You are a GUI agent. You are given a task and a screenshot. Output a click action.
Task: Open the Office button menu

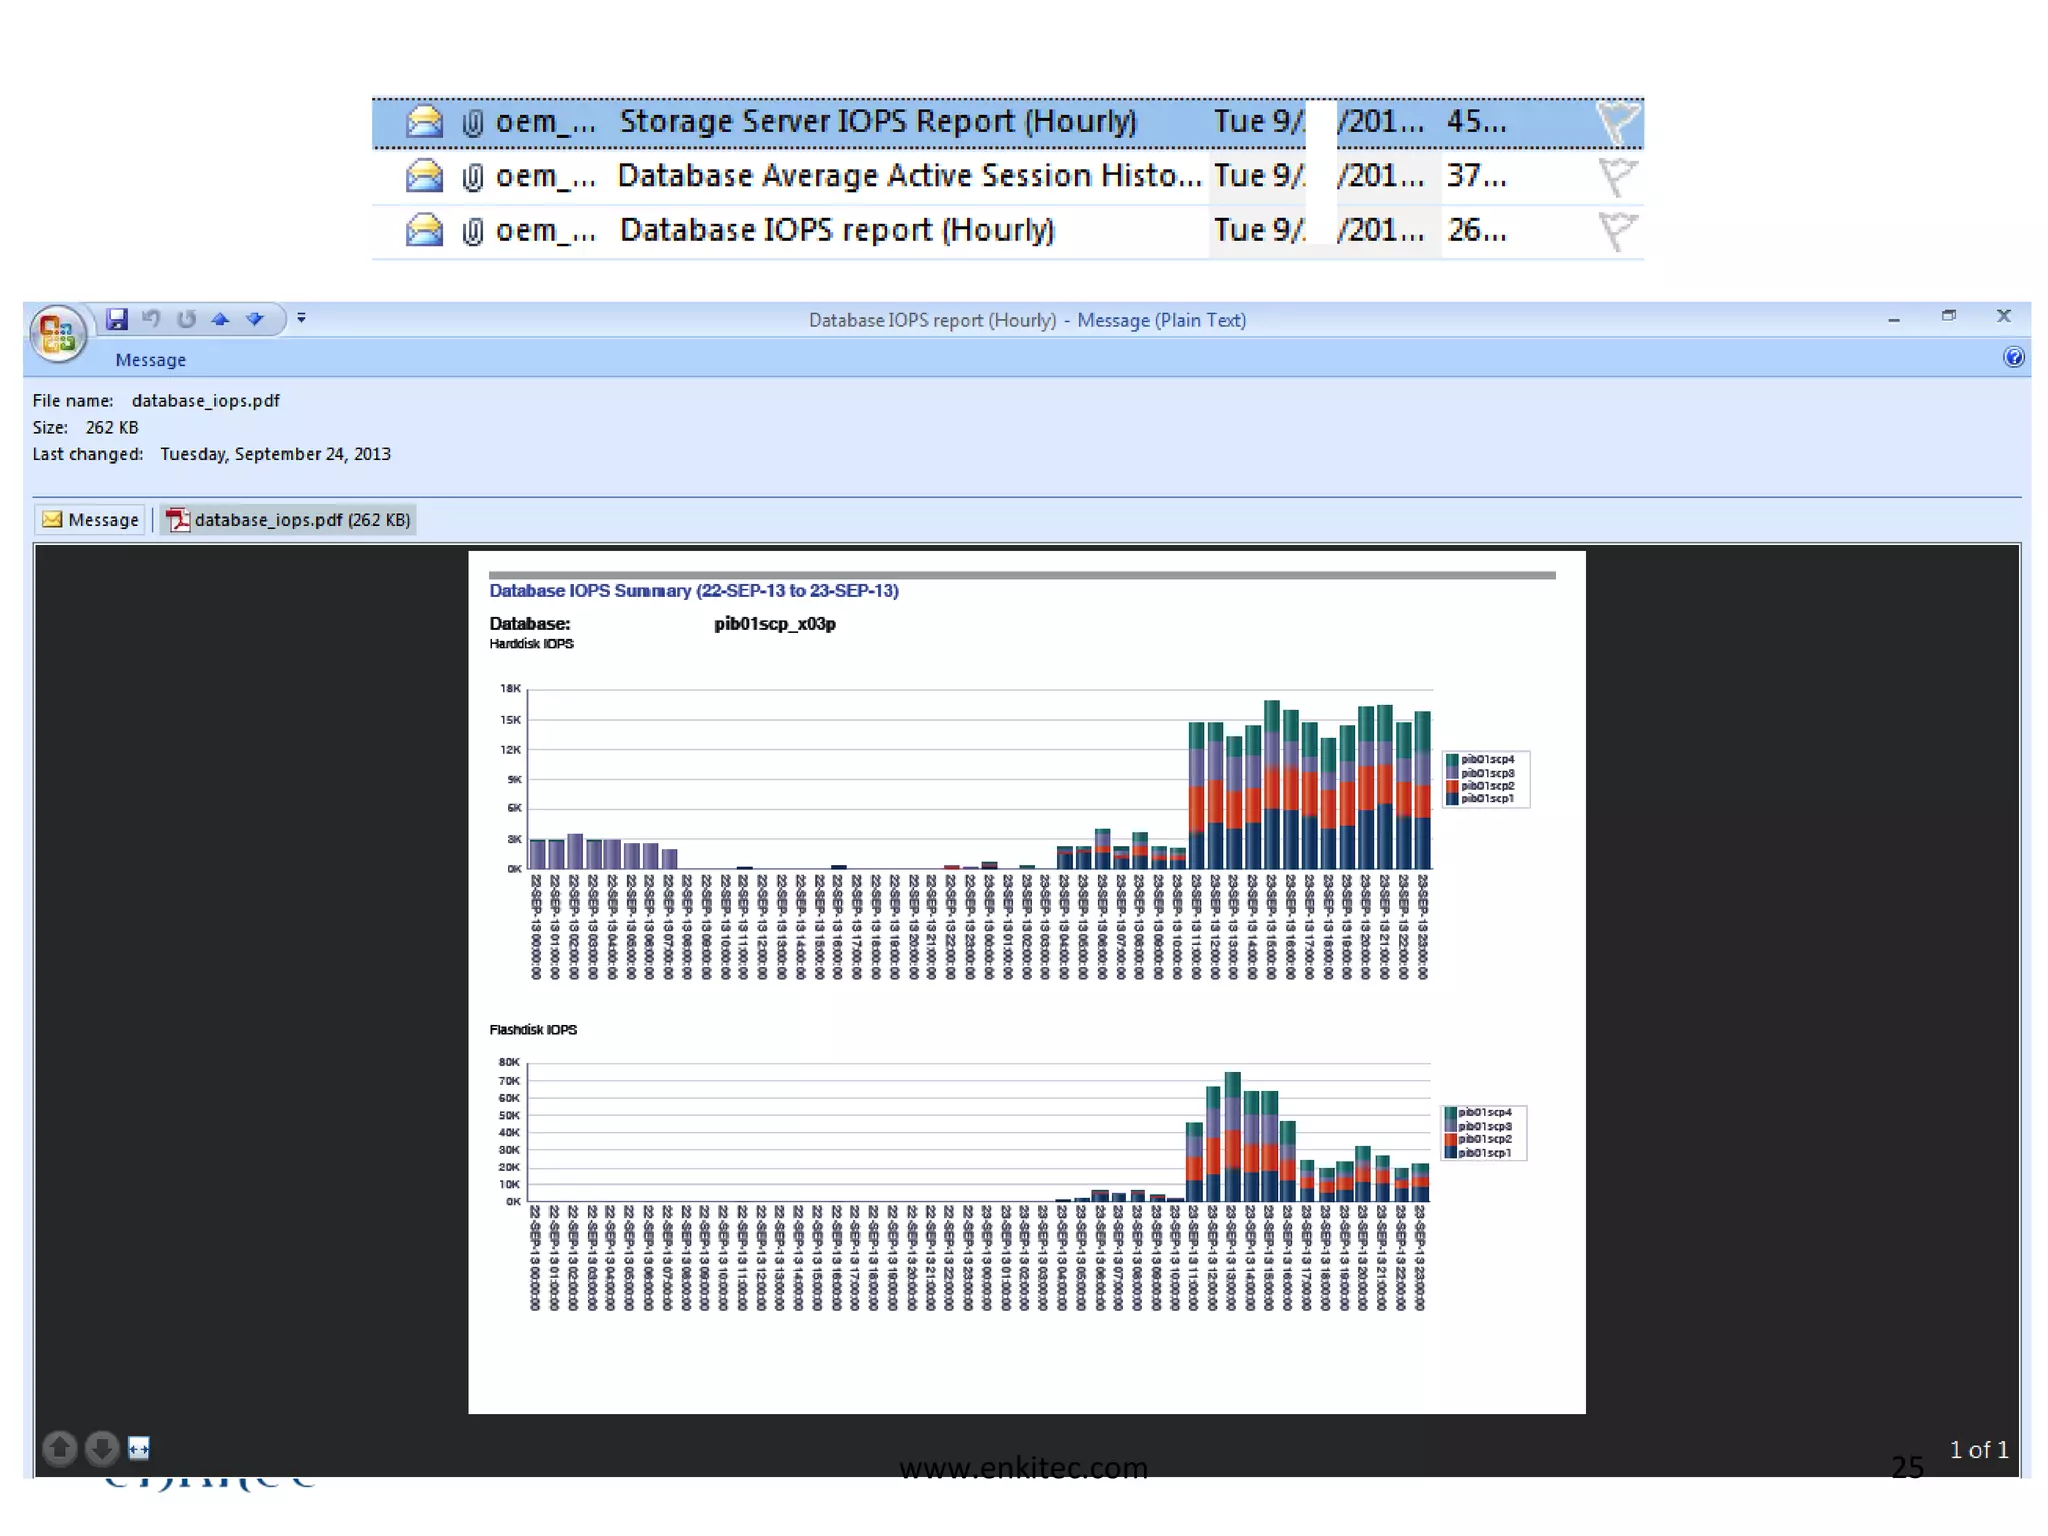pos(57,332)
